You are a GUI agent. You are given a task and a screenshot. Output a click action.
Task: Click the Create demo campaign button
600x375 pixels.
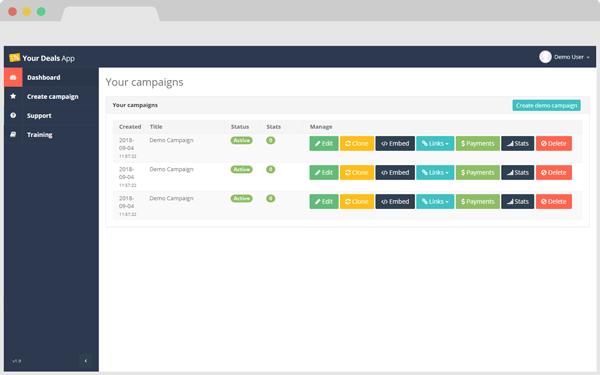546,106
